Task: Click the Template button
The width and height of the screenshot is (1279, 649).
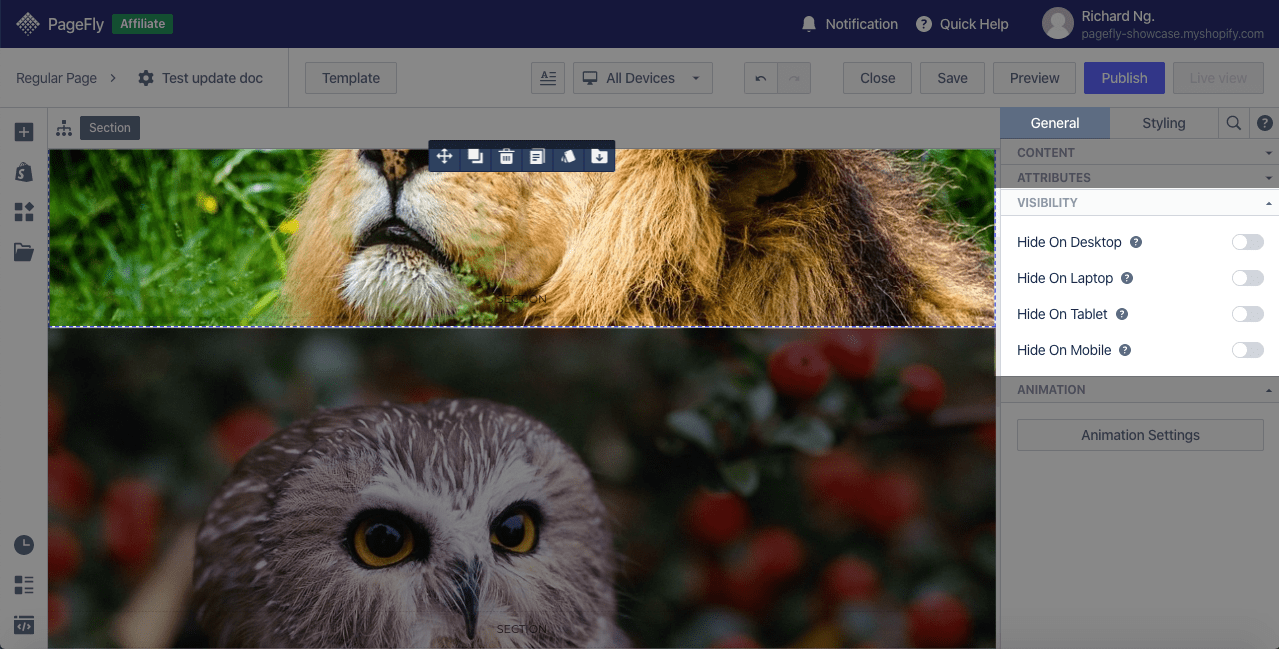Action: pos(351,78)
